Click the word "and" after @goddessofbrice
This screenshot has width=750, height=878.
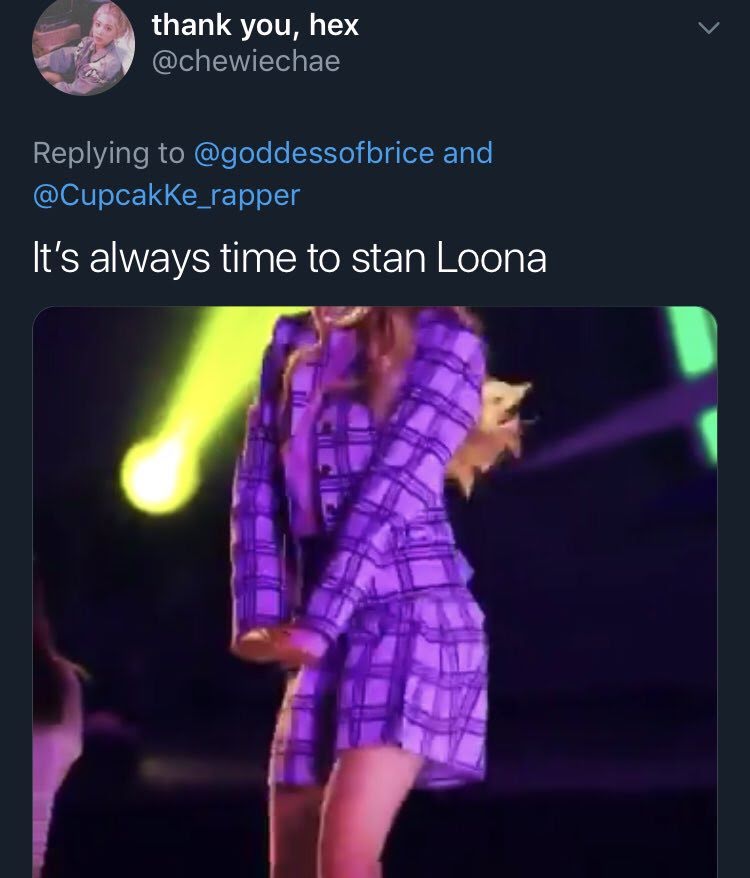point(468,153)
